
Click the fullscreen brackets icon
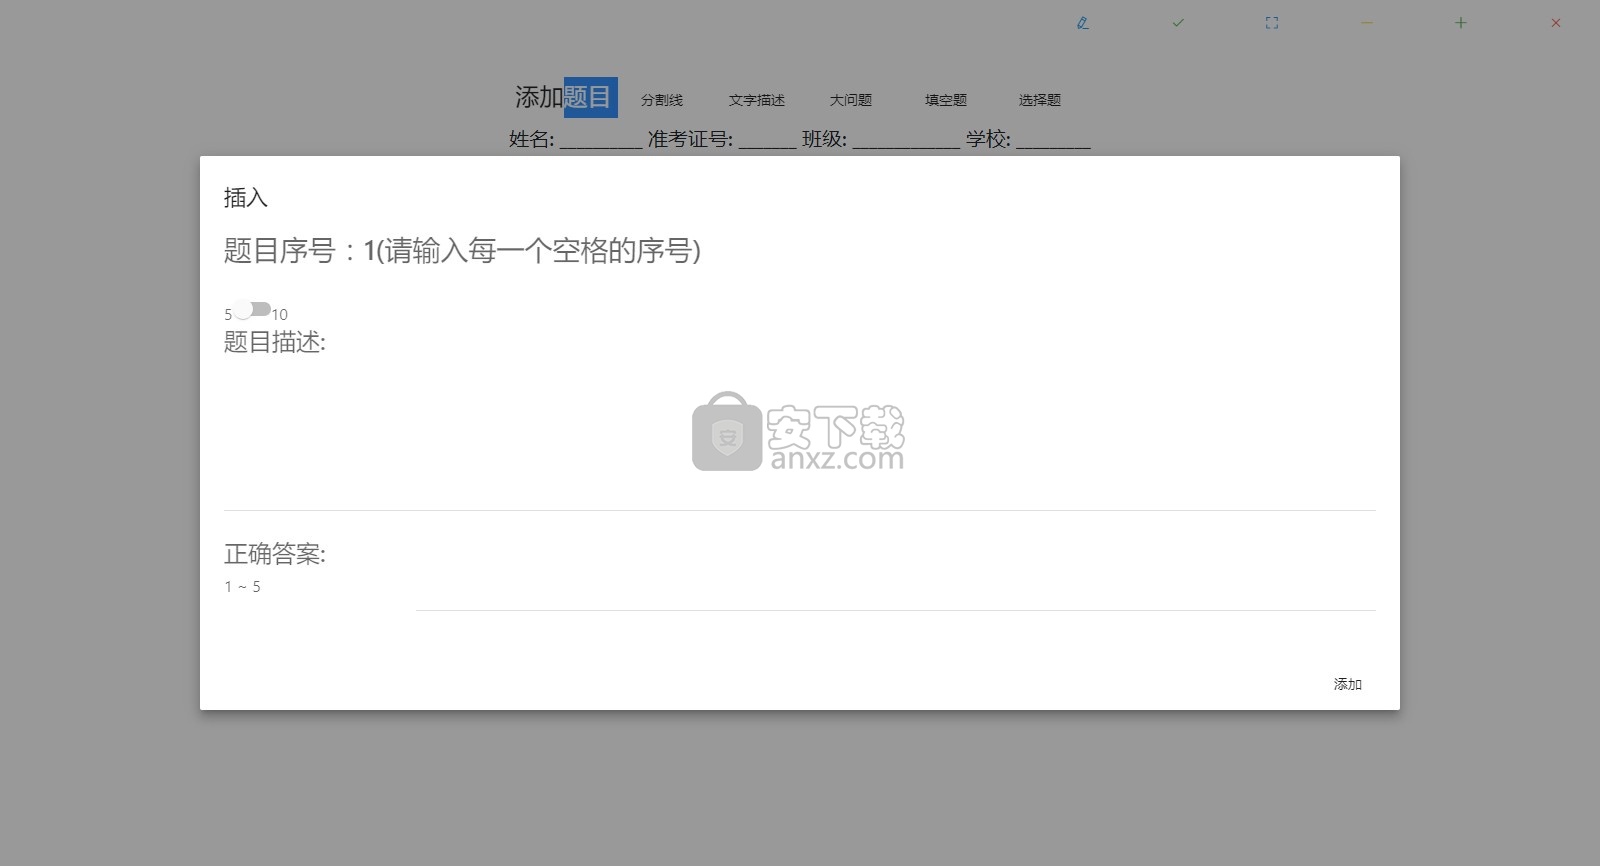pyautogui.click(x=1272, y=23)
